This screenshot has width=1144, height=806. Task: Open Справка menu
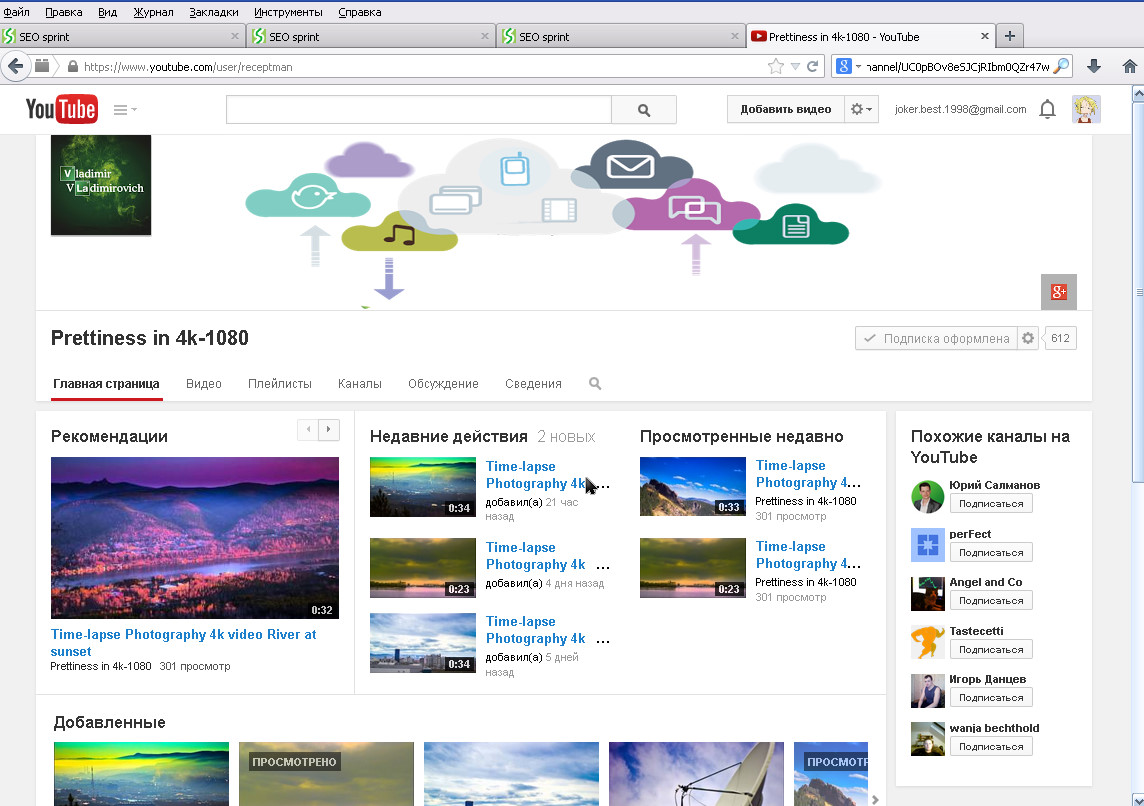click(360, 12)
